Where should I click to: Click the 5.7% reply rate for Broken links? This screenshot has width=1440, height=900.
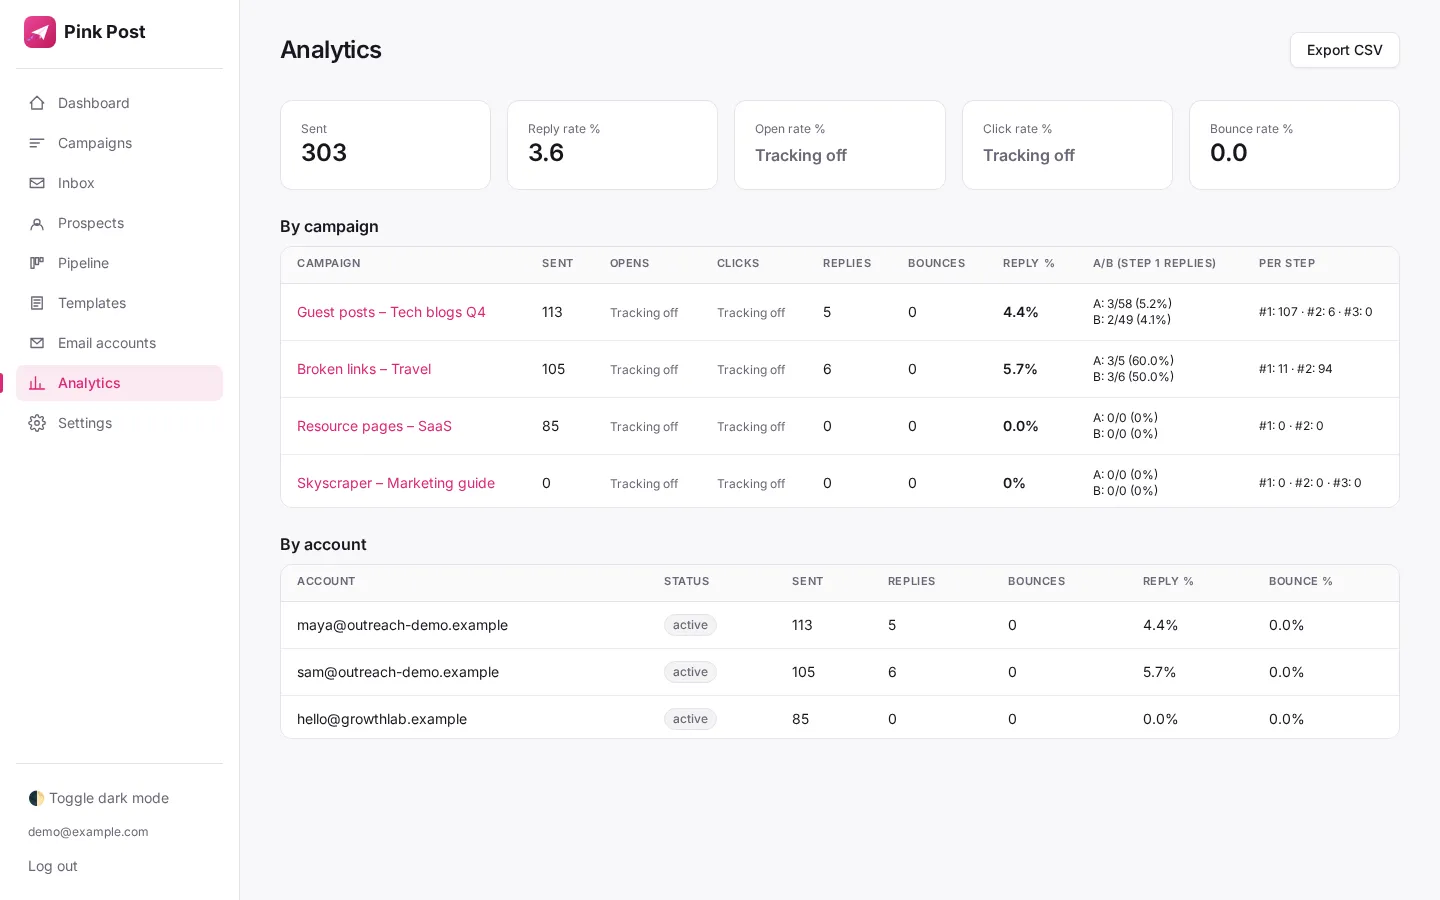pyautogui.click(x=1020, y=369)
